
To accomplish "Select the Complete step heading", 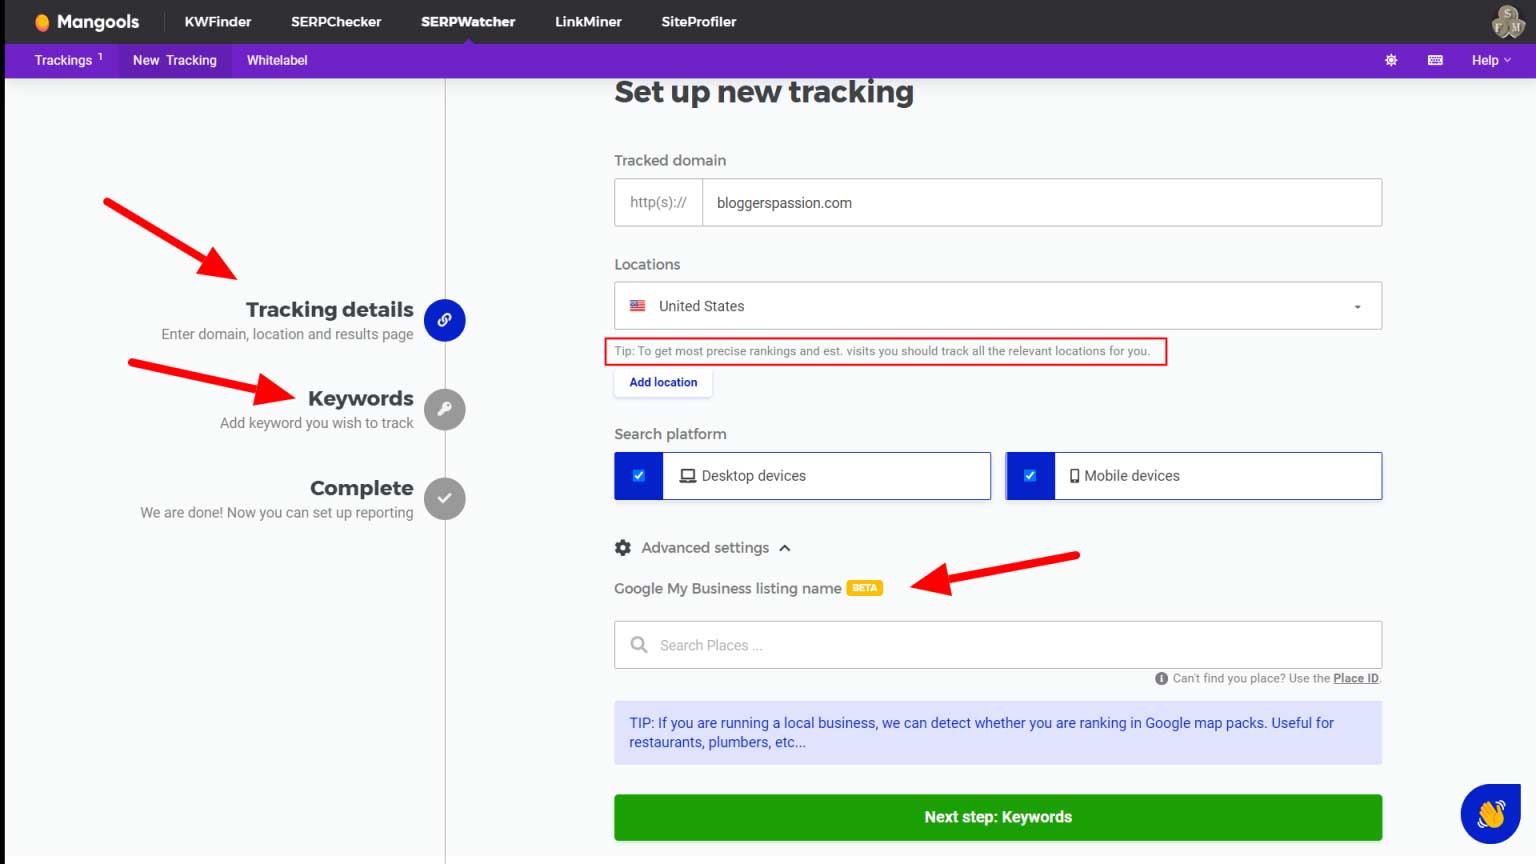I will pyautogui.click(x=362, y=488).
